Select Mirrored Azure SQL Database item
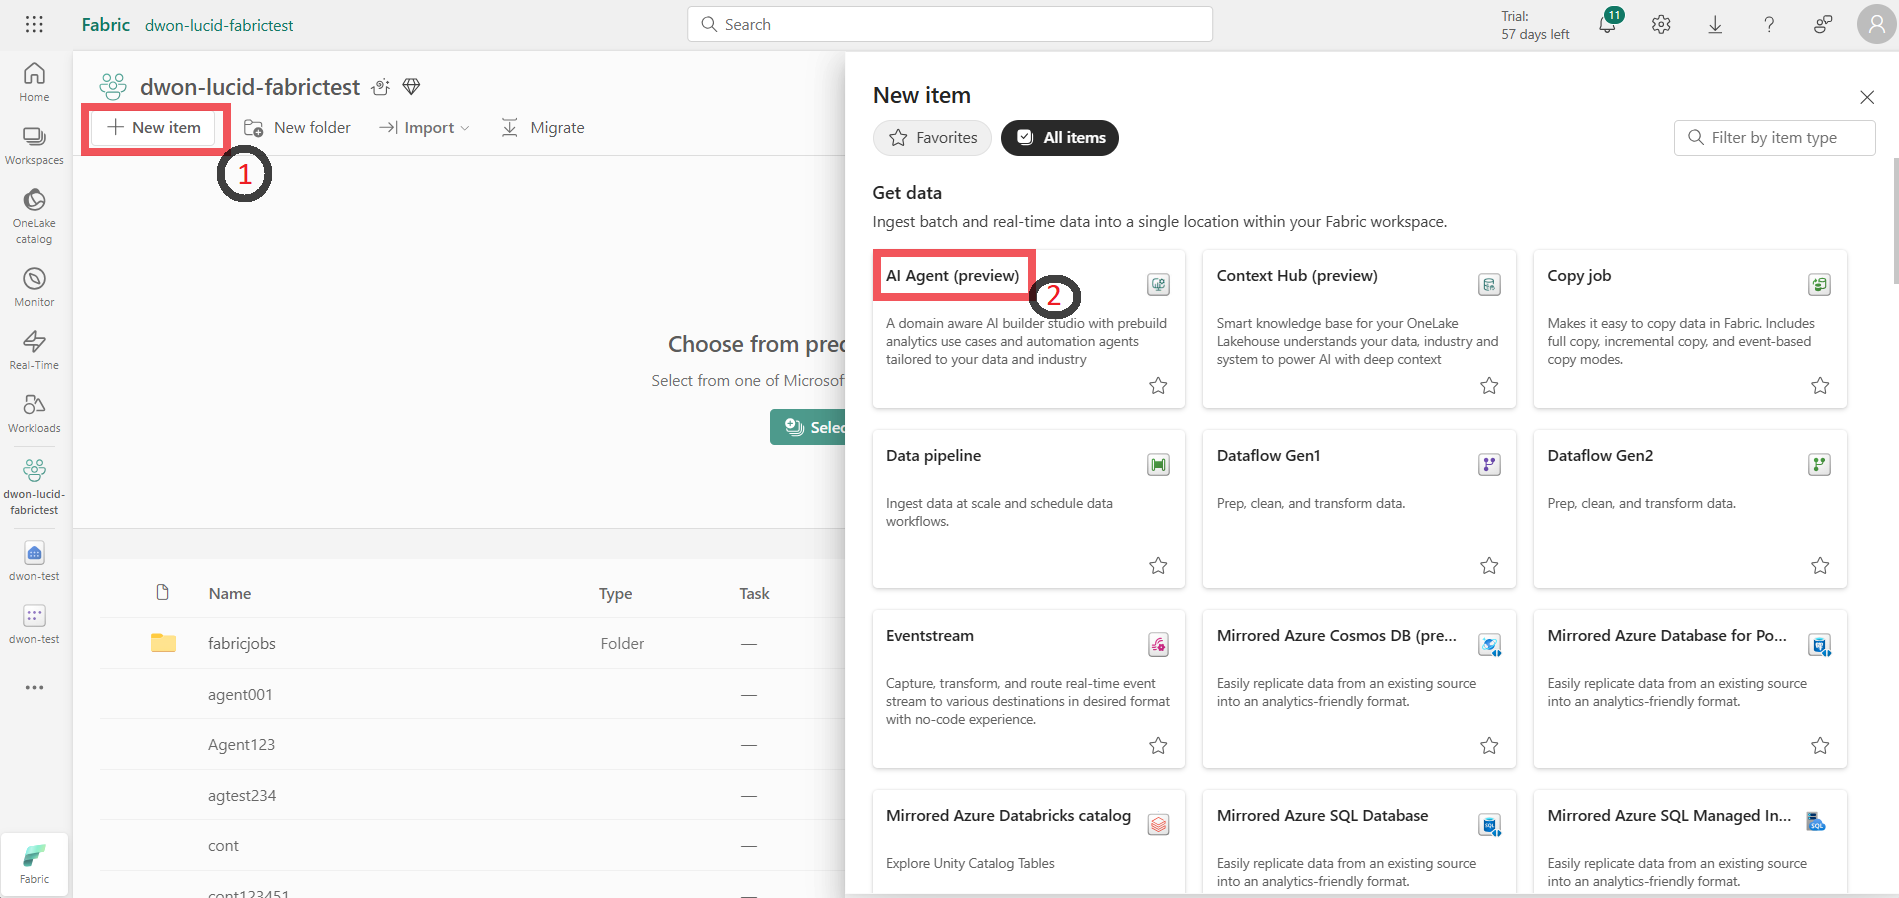The height and width of the screenshot is (898, 1899). pos(1359,841)
